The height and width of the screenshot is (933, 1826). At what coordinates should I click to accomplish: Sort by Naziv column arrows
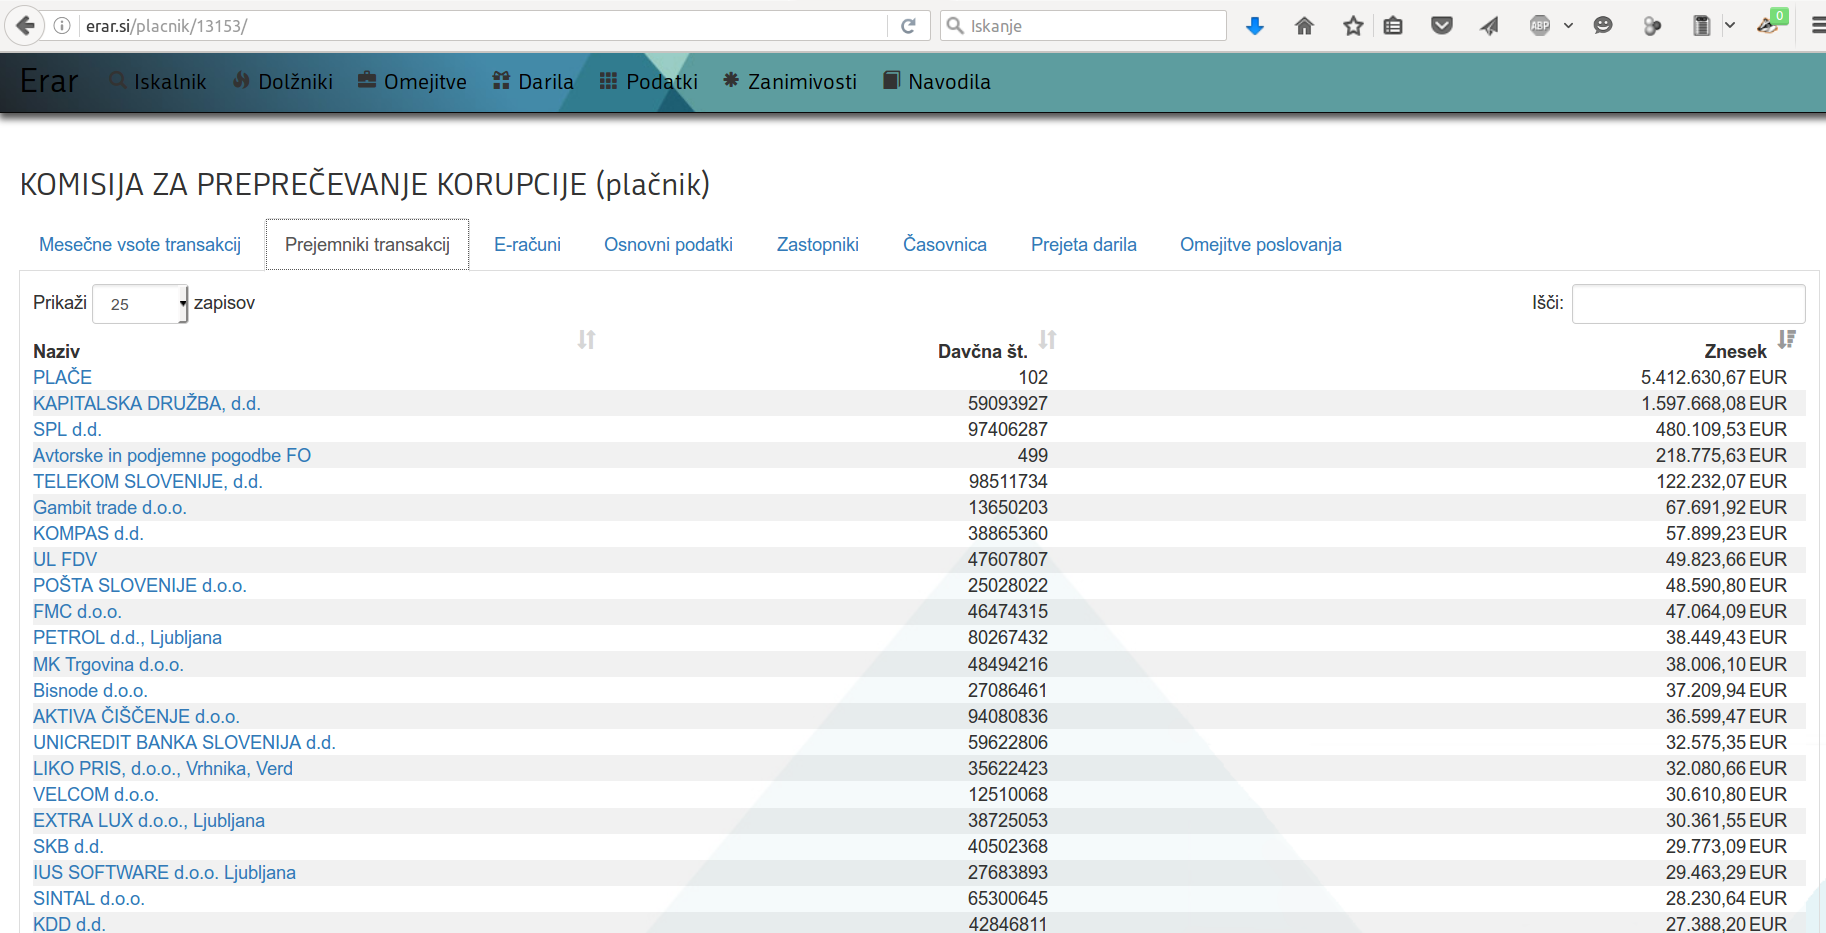tap(587, 340)
